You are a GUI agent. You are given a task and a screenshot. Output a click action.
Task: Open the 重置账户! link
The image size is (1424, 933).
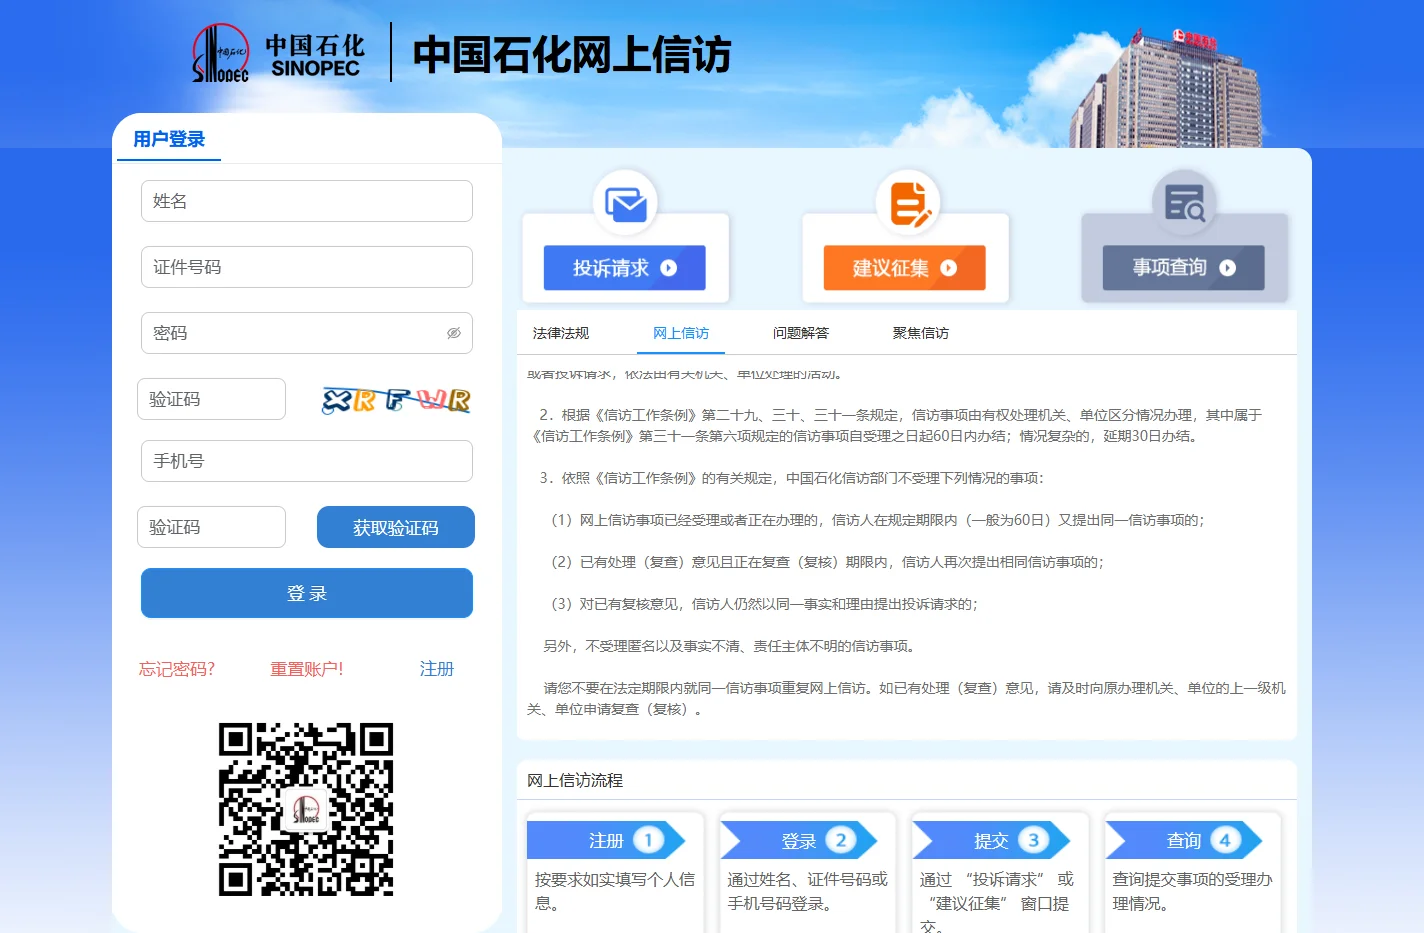coord(307,669)
